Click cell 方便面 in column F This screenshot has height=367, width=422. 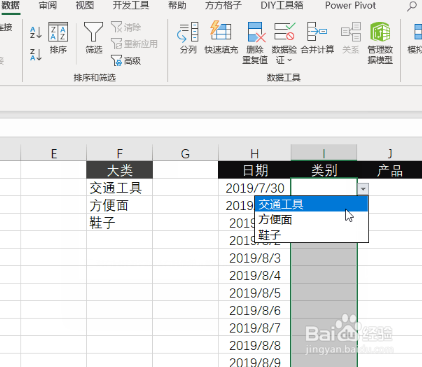point(120,205)
